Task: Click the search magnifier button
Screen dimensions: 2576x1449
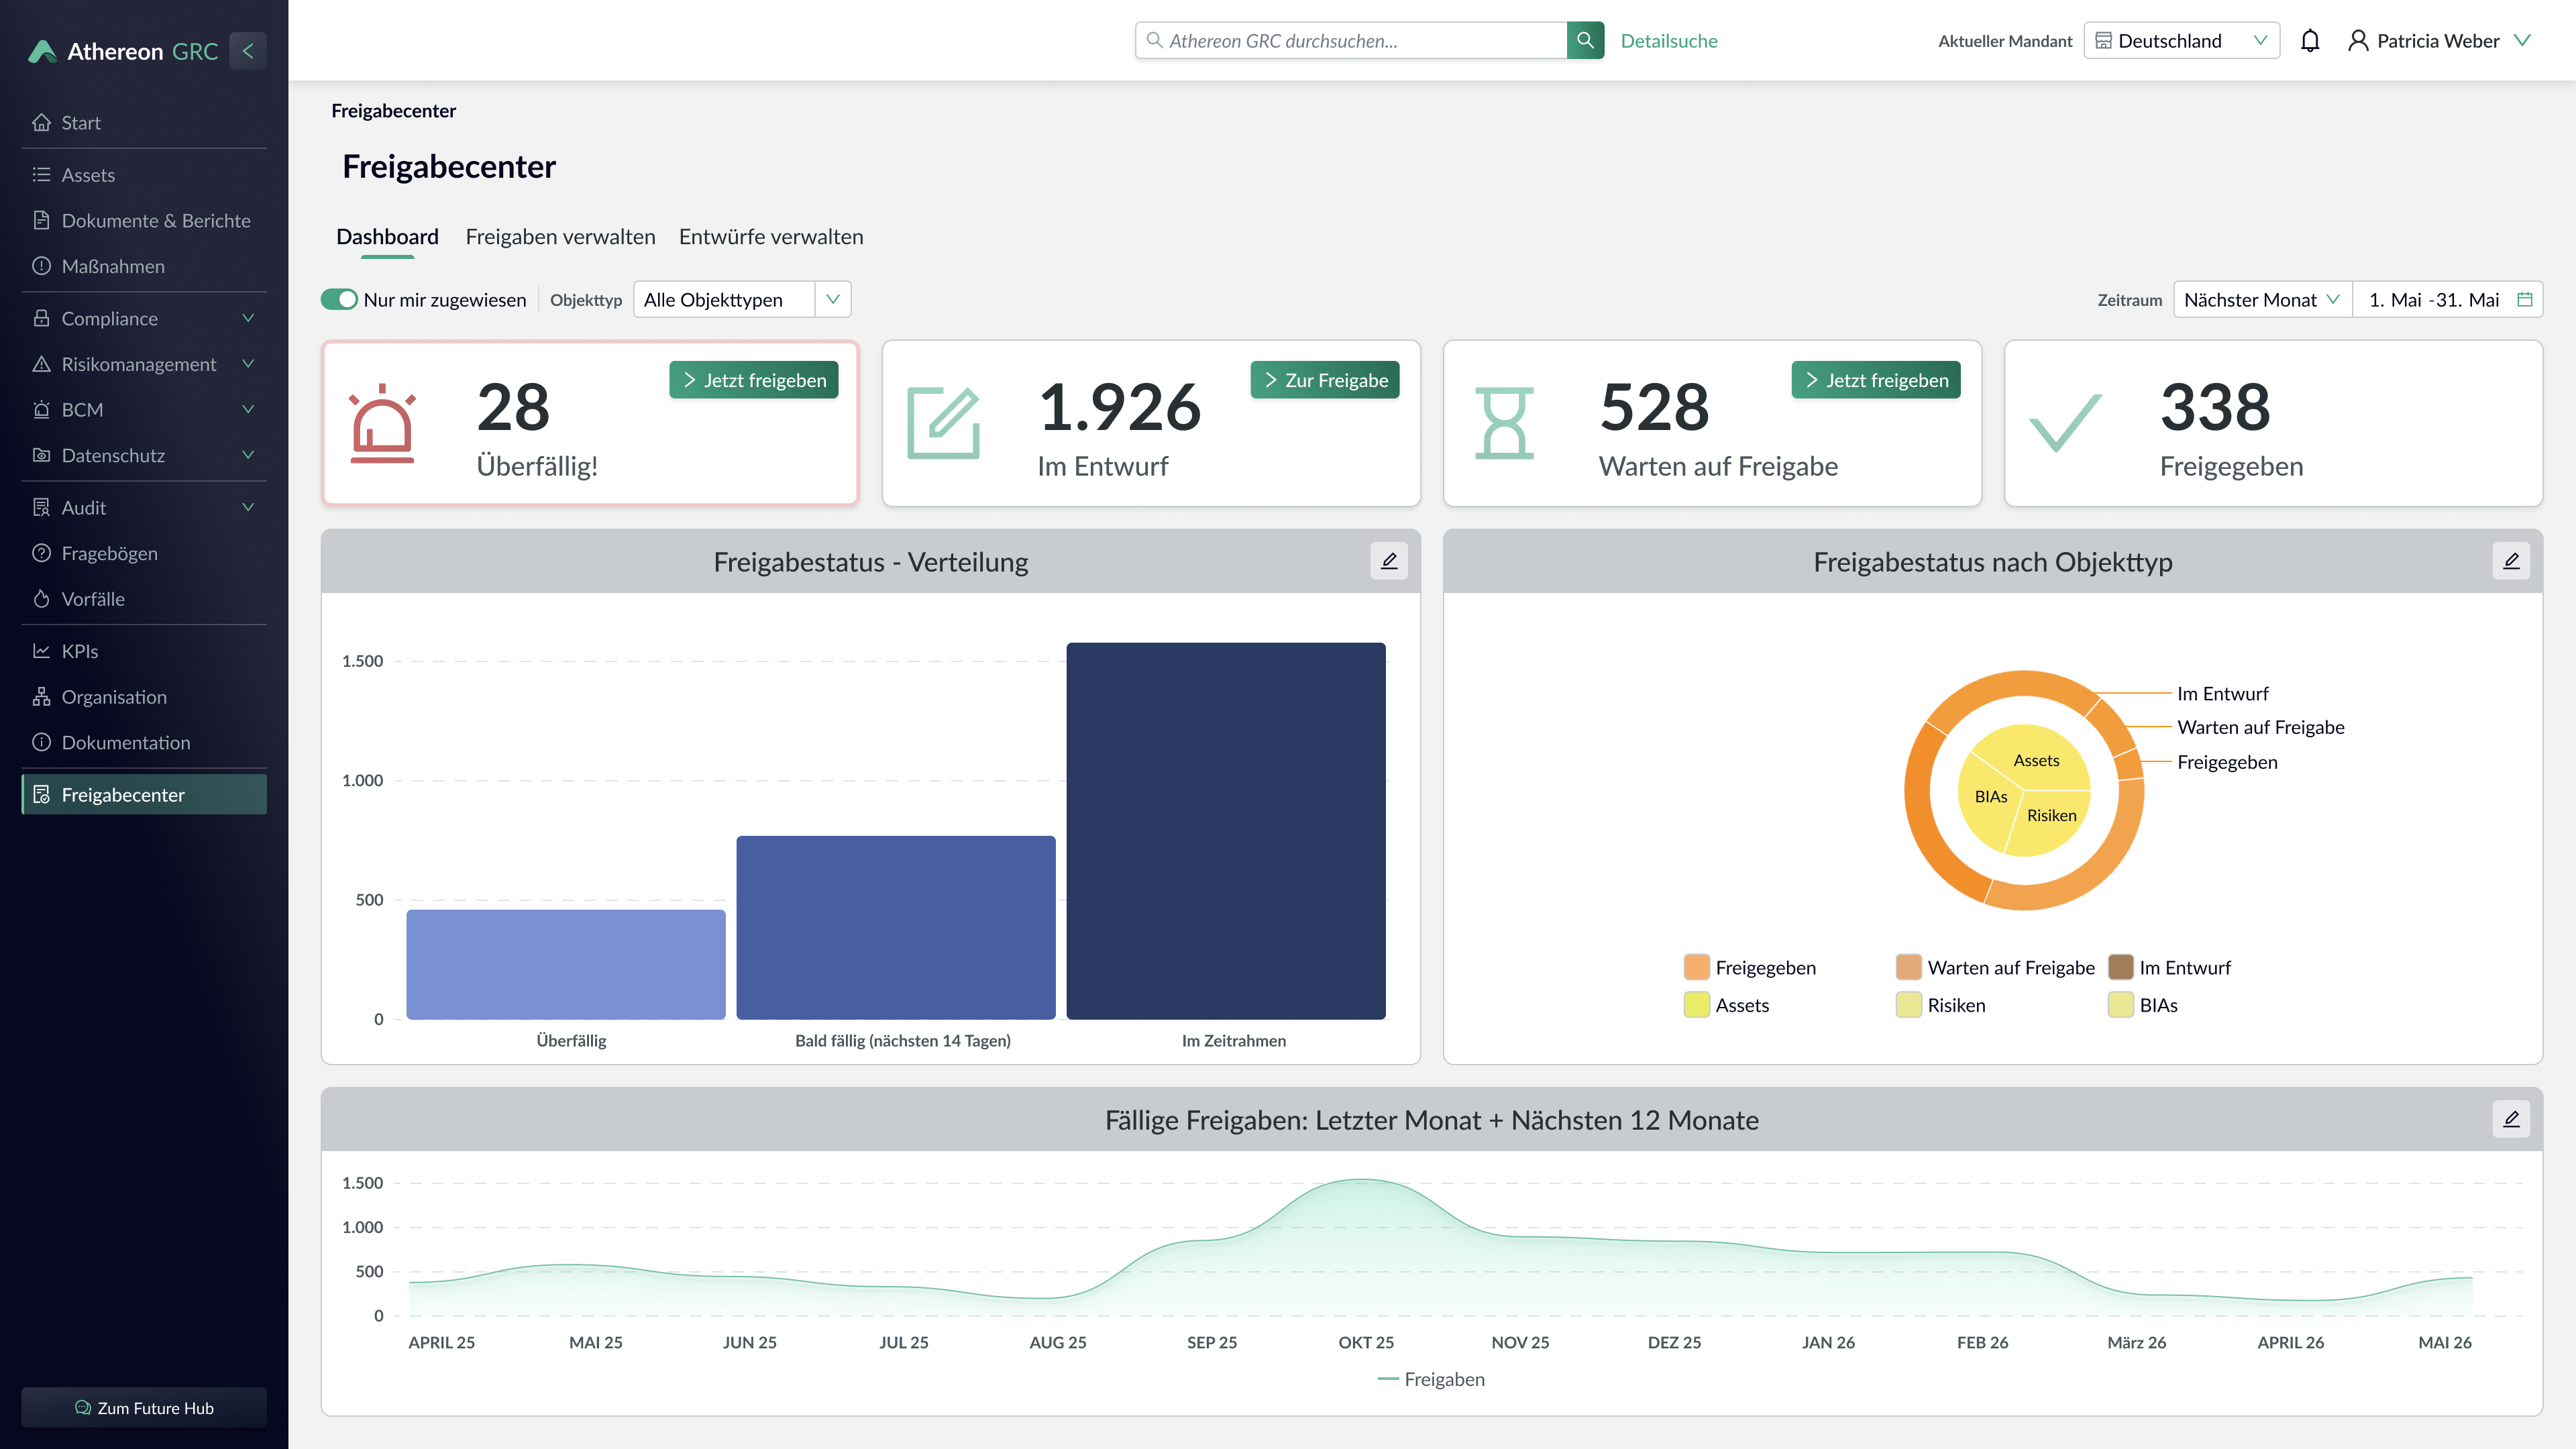Action: click(x=1585, y=40)
